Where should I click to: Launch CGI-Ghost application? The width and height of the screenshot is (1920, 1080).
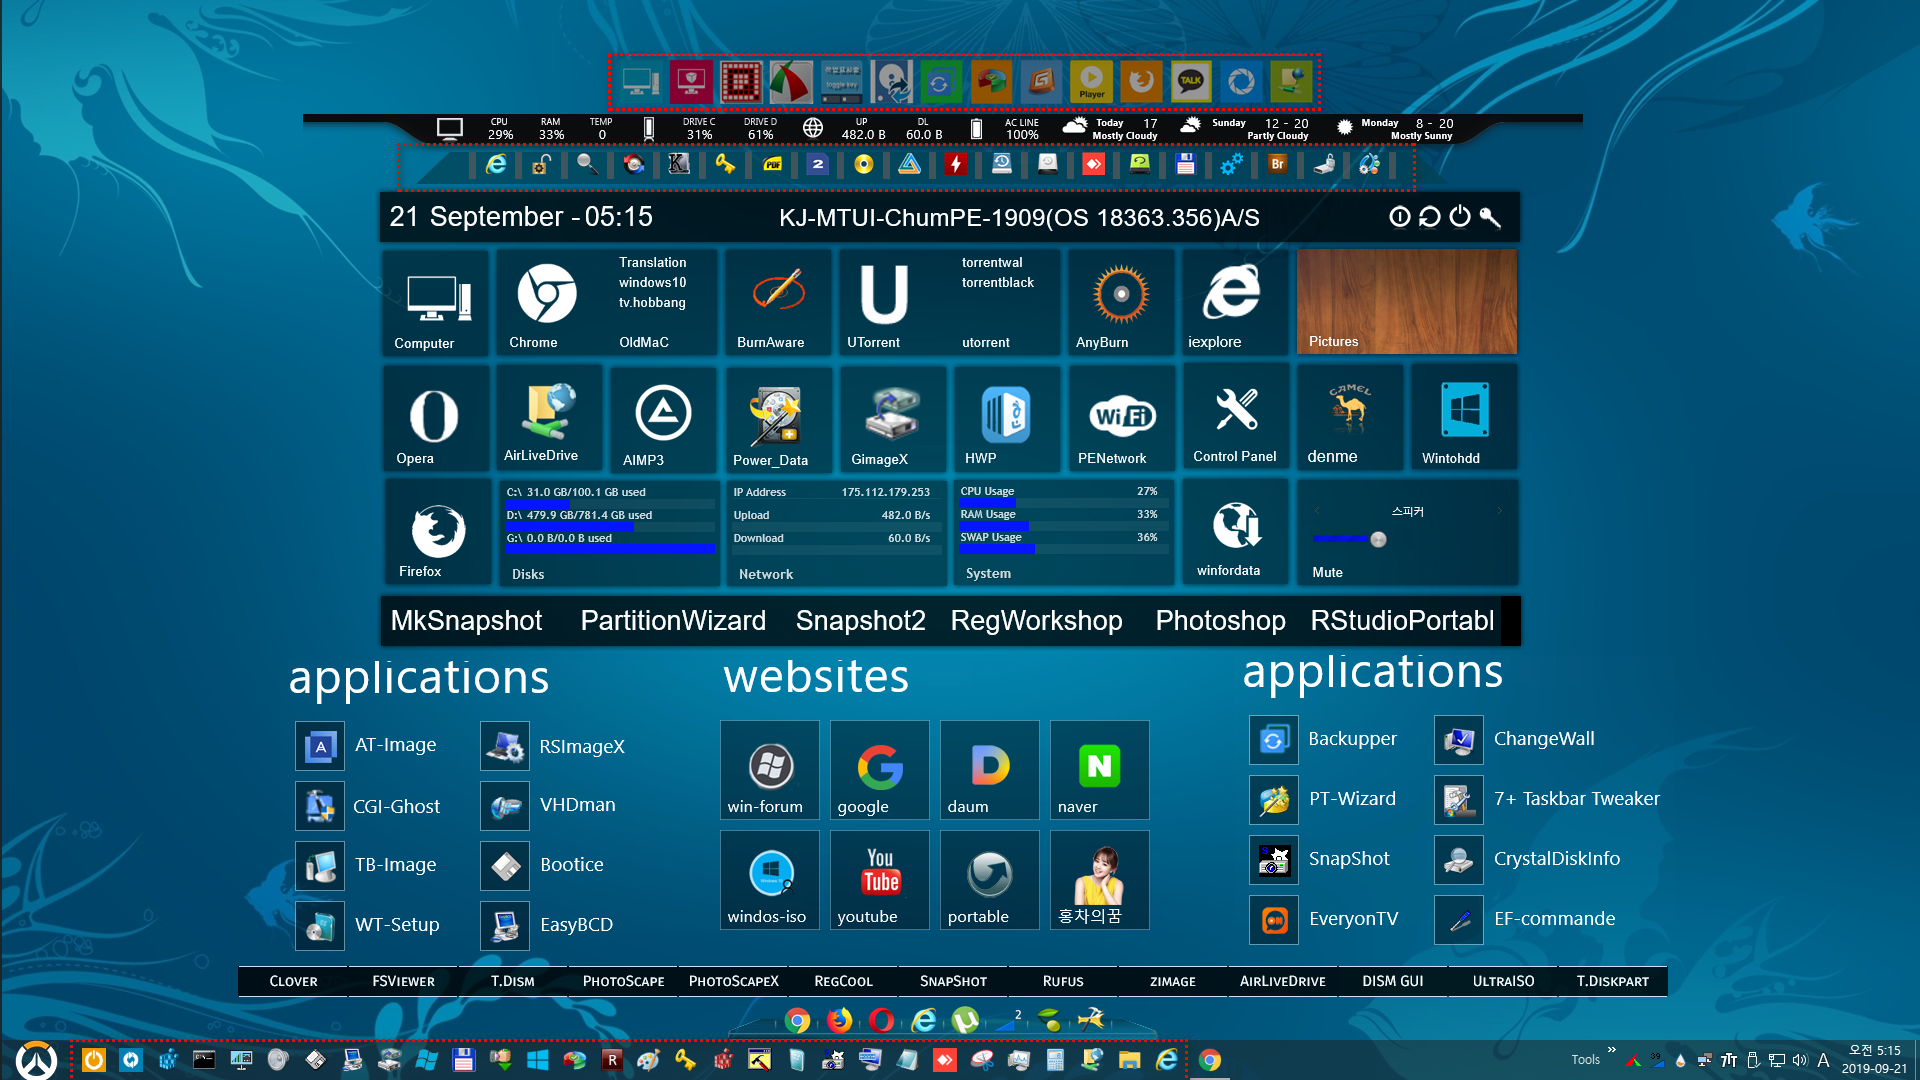368,806
